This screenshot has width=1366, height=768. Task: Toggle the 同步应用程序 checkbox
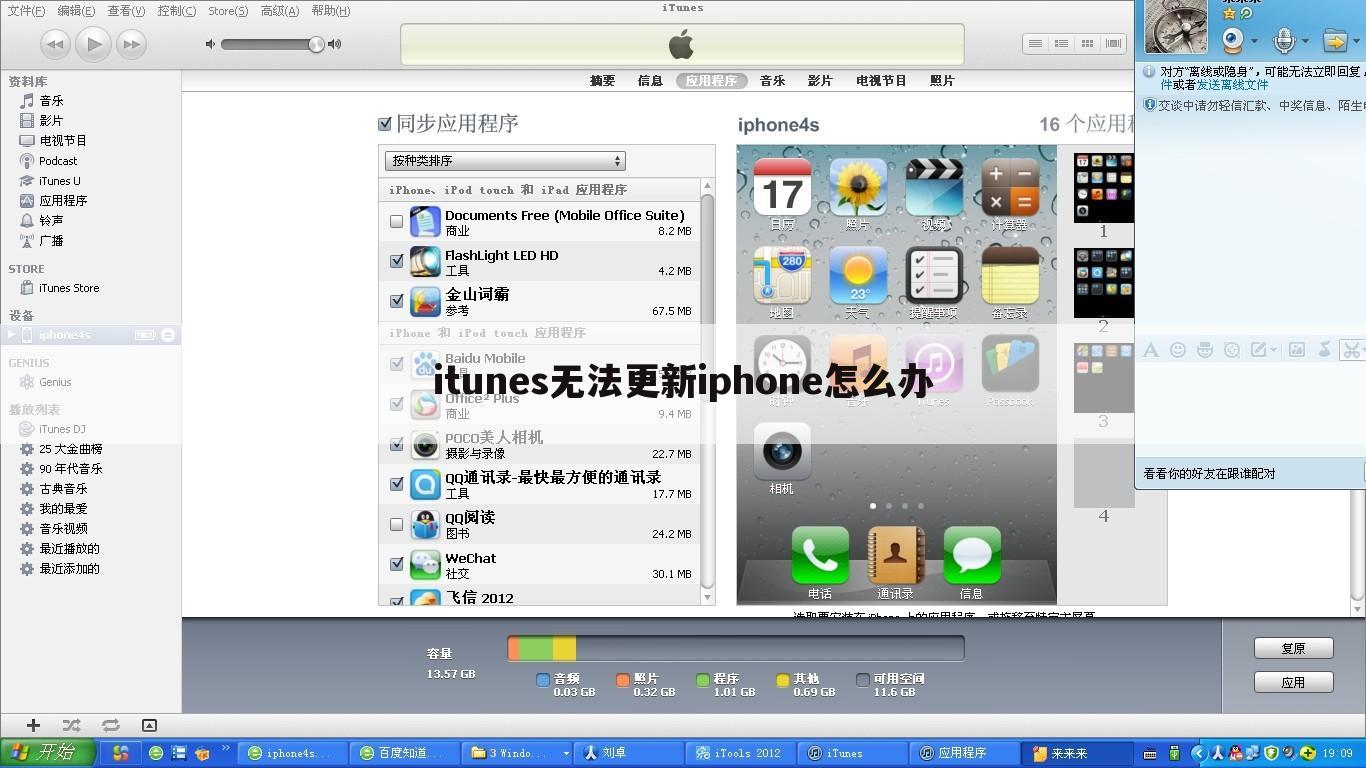384,124
